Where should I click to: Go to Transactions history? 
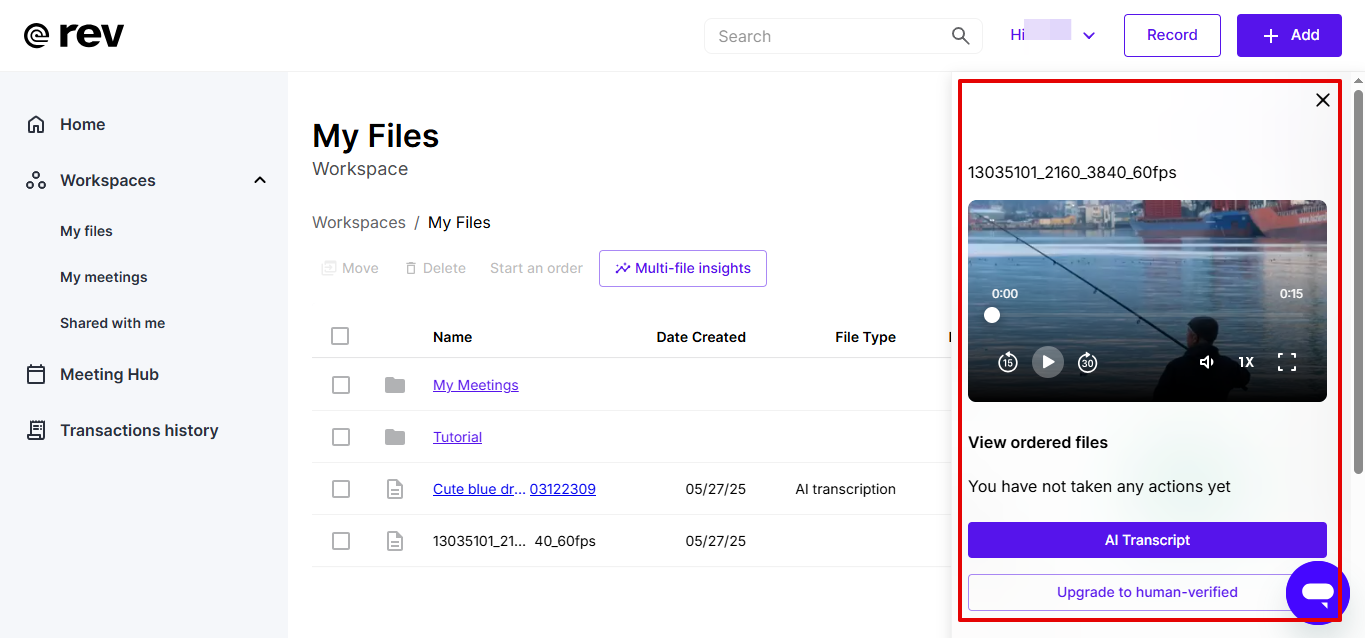[x=139, y=431]
